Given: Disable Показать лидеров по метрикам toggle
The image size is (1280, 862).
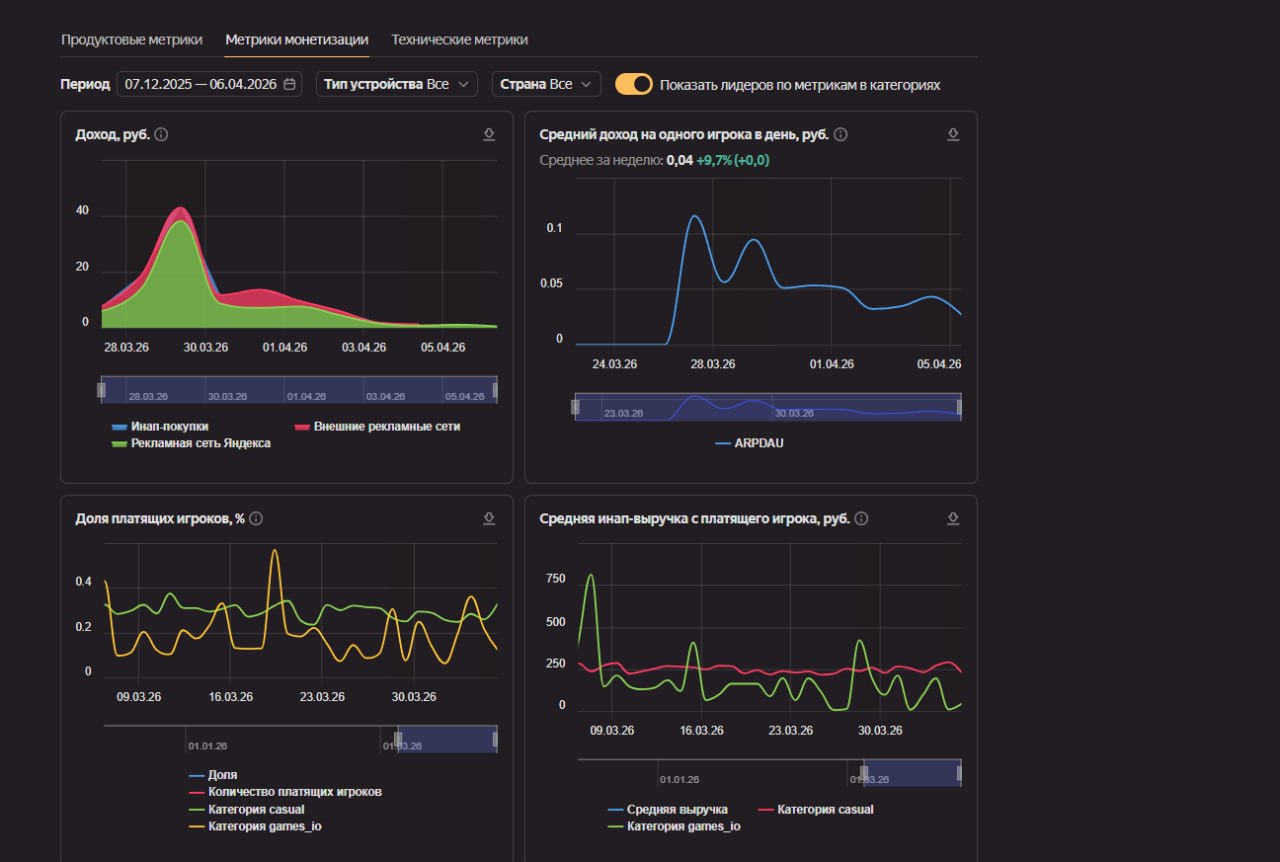Looking at the screenshot, I should (634, 84).
